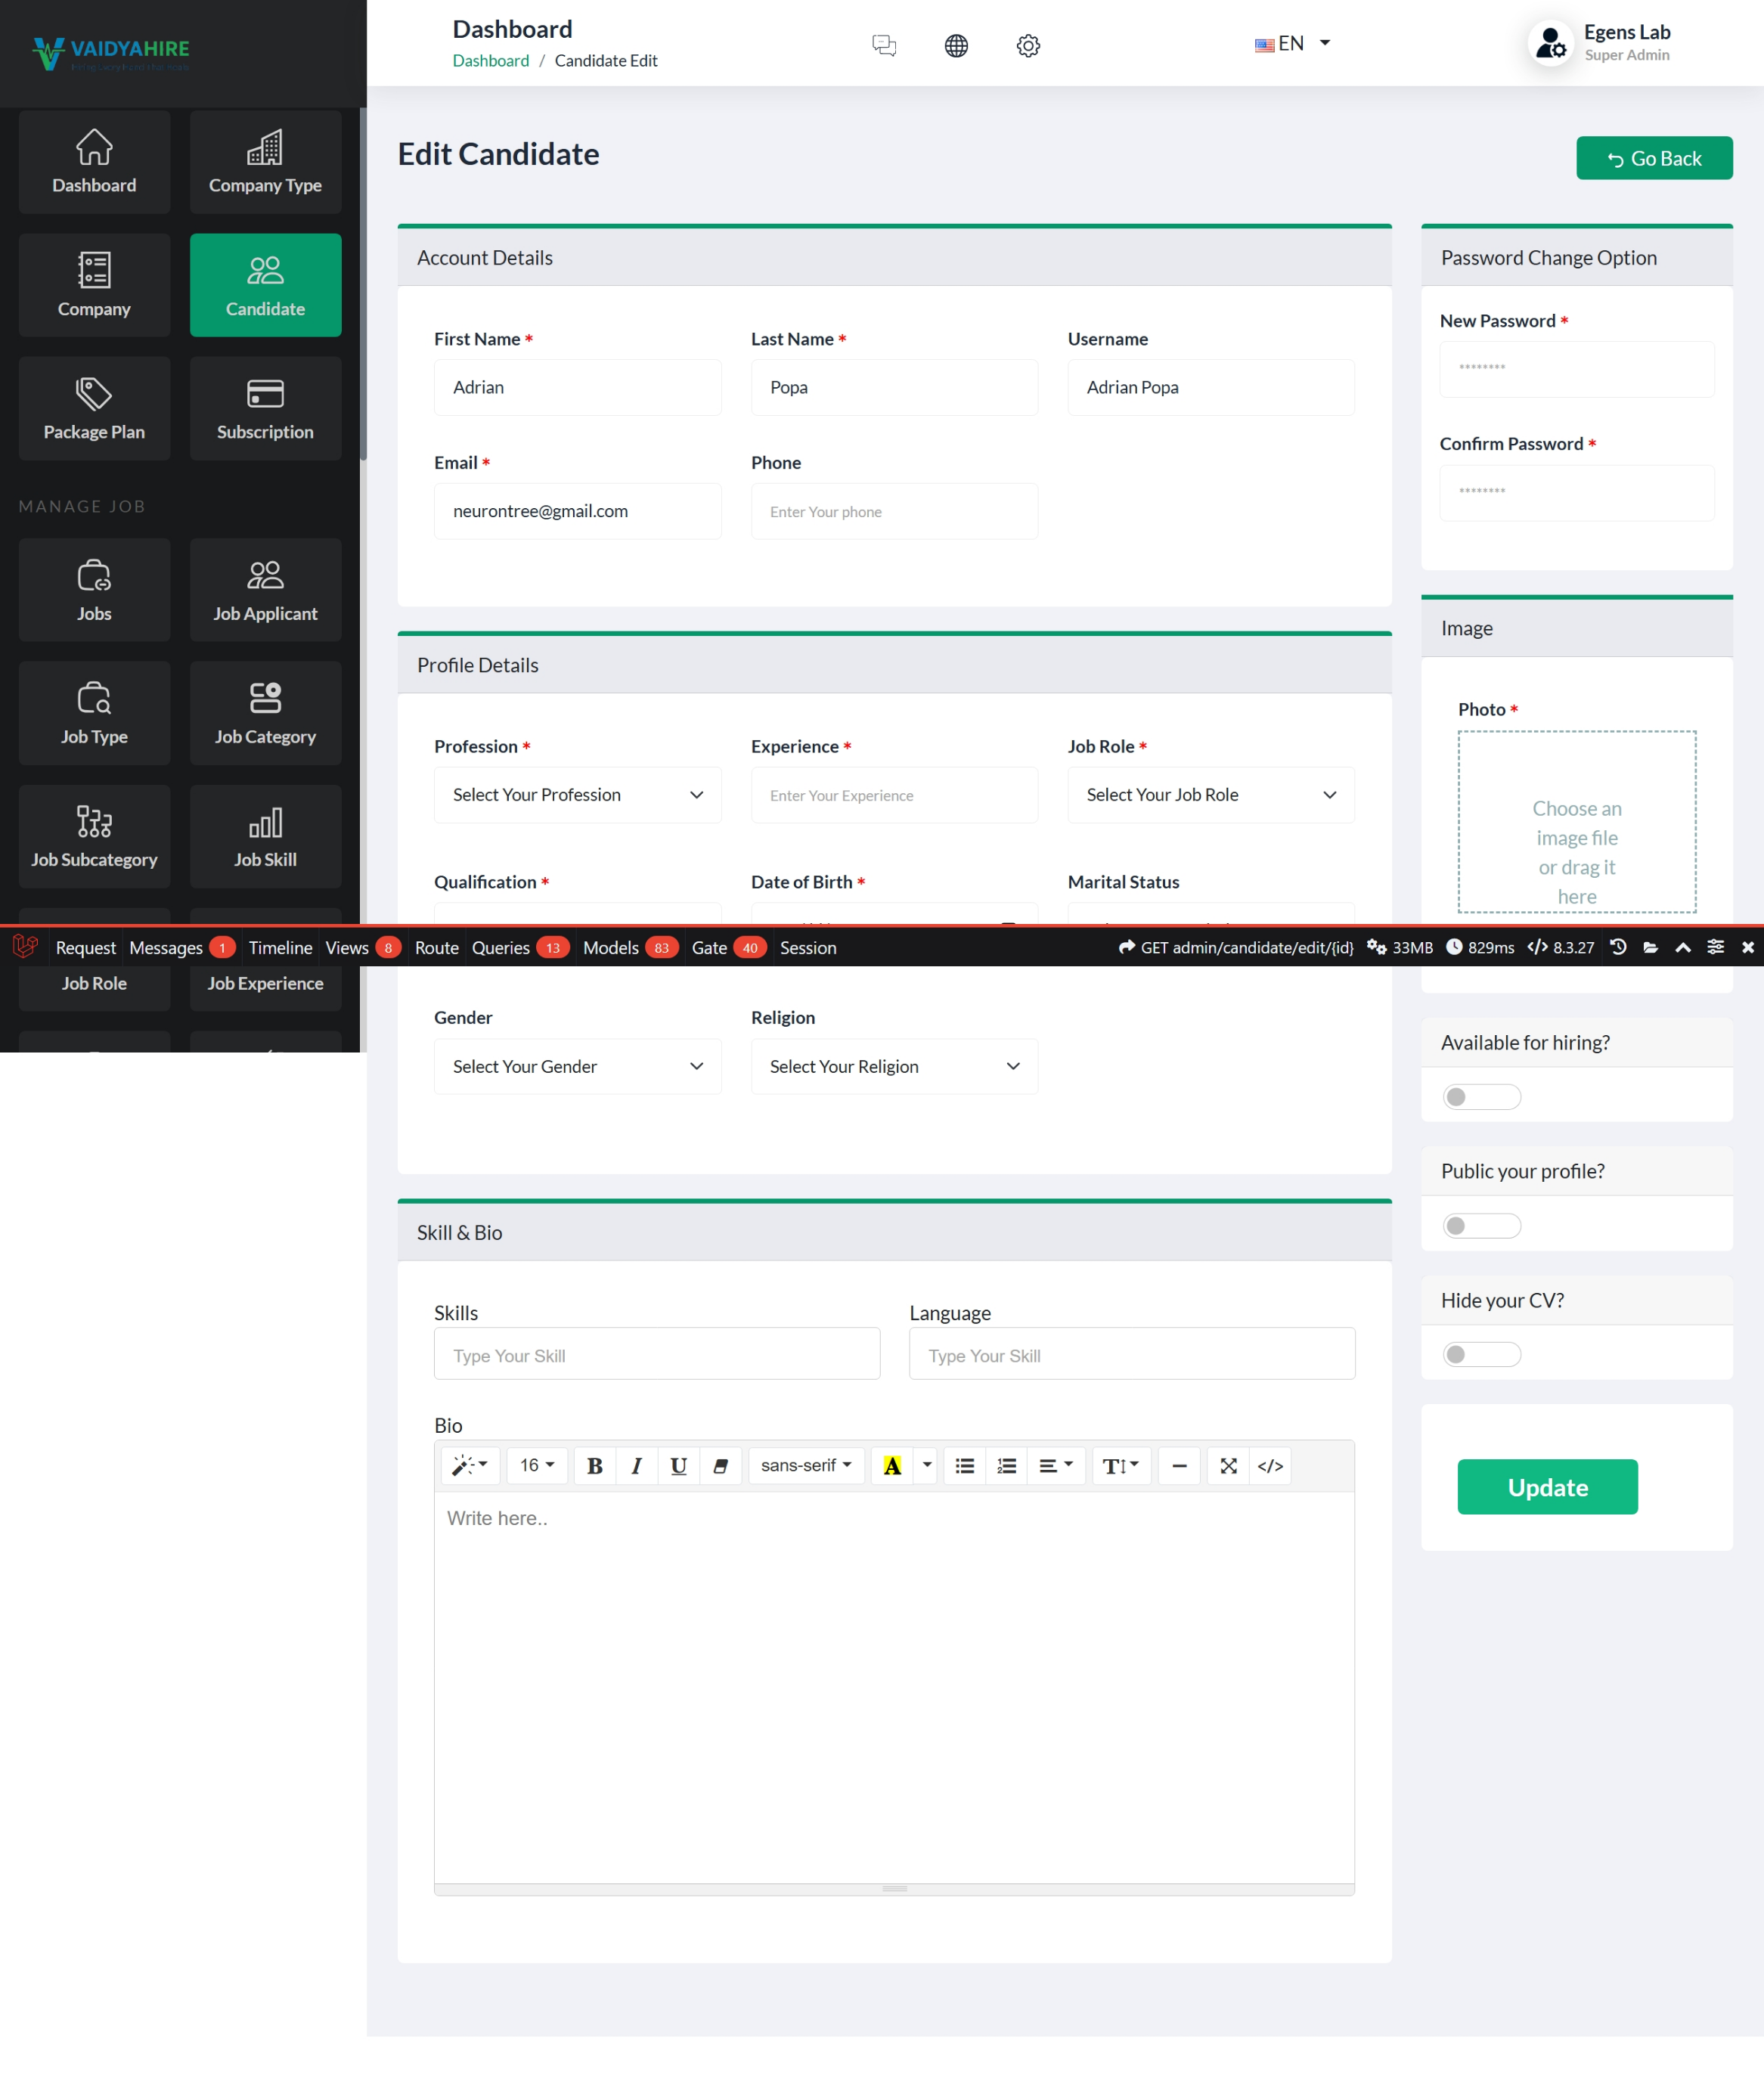Enable fullscreen mode in Bio editor
The width and height of the screenshot is (1764, 2074).
[x=1228, y=1465]
